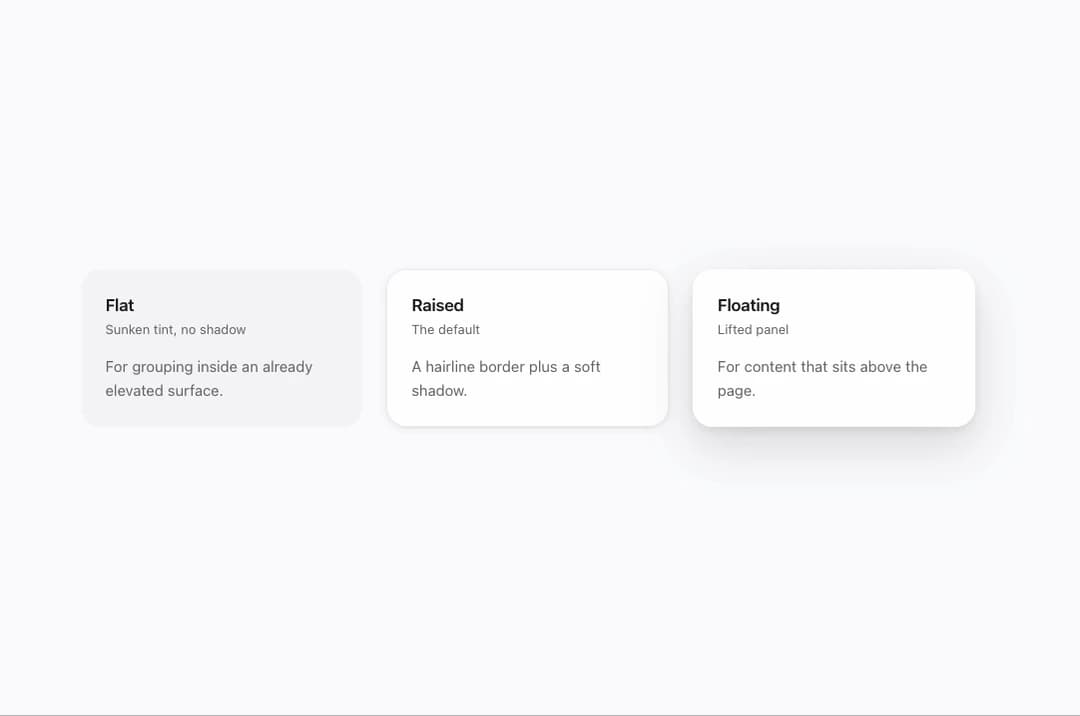Click the word 'elevated surface.' in Flat card
Image resolution: width=1080 pixels, height=716 pixels.
[x=164, y=390]
